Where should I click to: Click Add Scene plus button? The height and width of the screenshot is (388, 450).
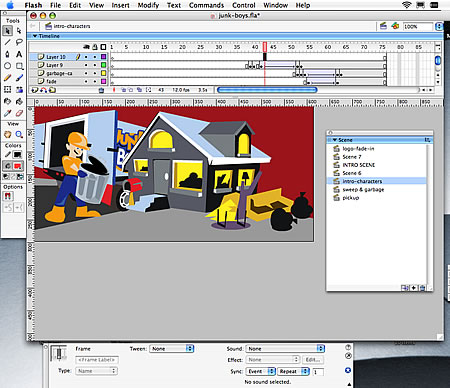pyautogui.click(x=414, y=288)
